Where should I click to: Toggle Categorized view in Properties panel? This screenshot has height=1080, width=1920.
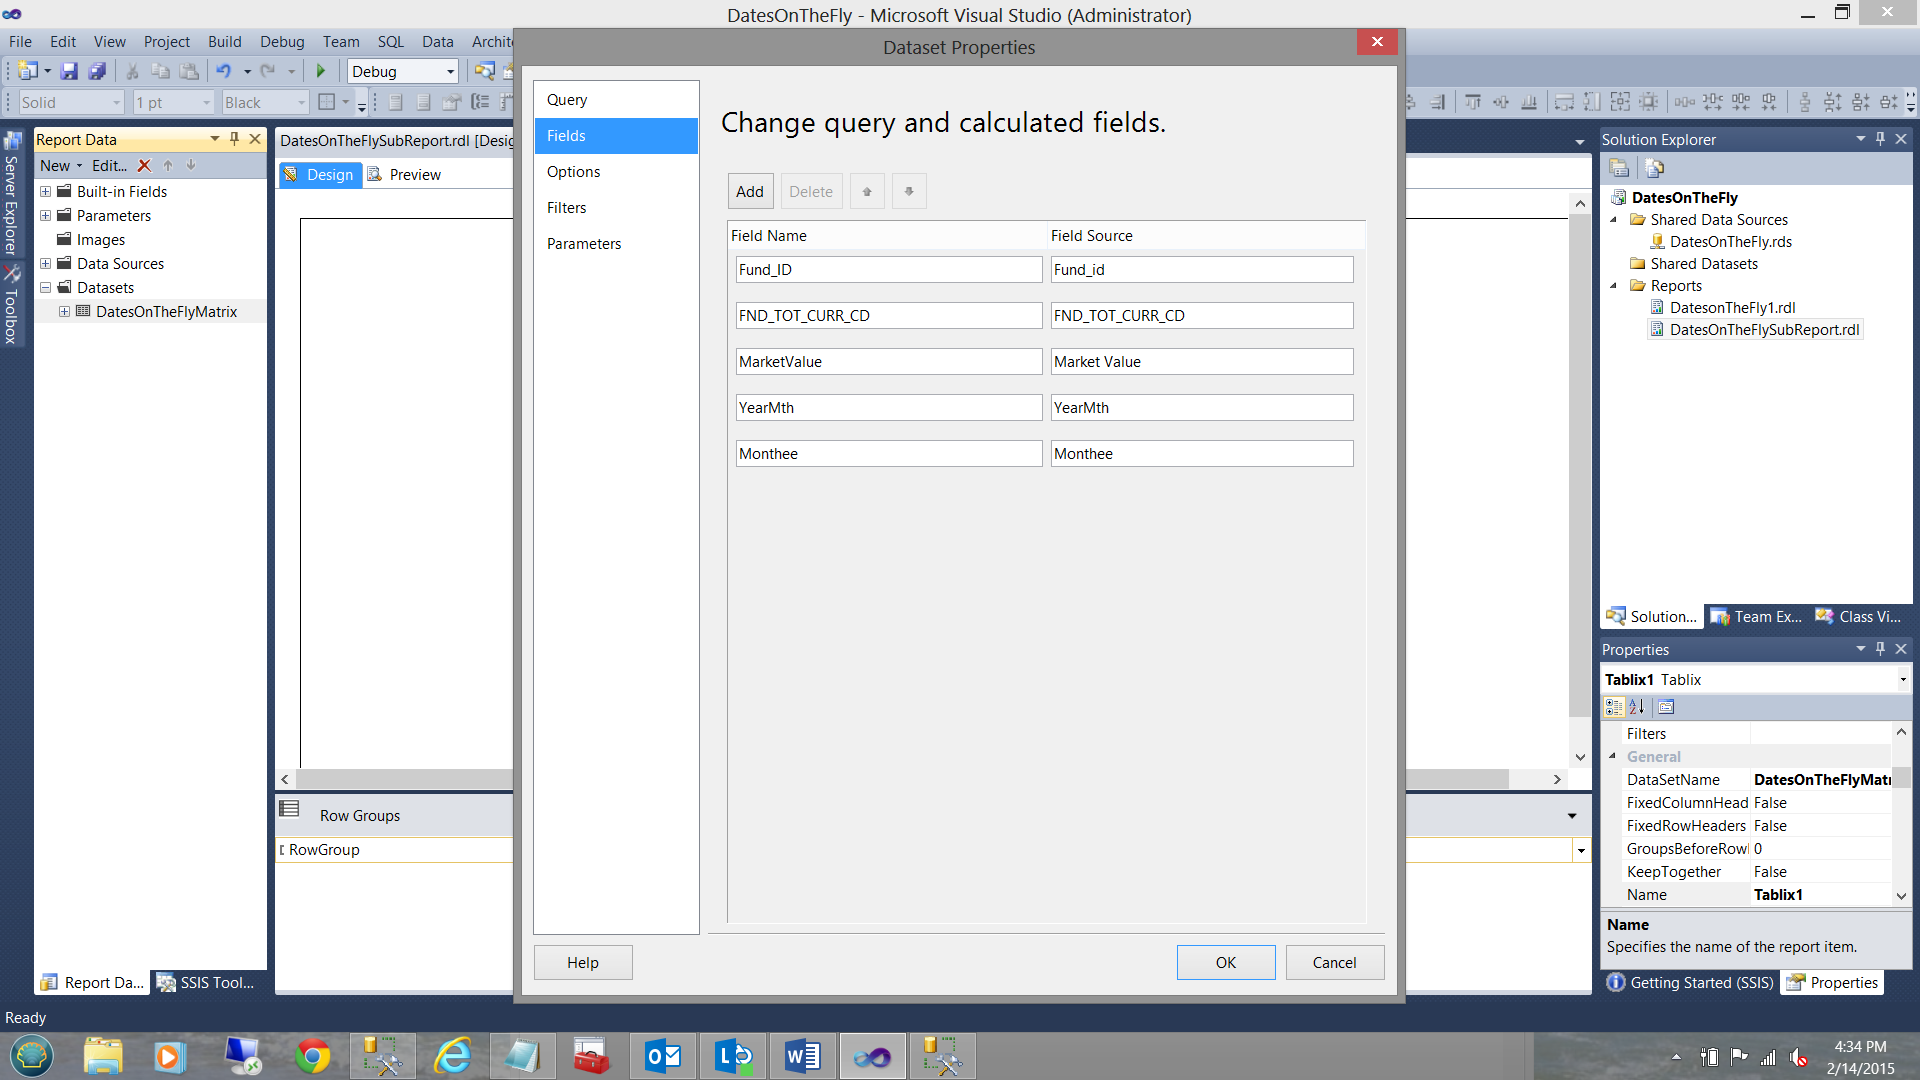coord(1613,707)
